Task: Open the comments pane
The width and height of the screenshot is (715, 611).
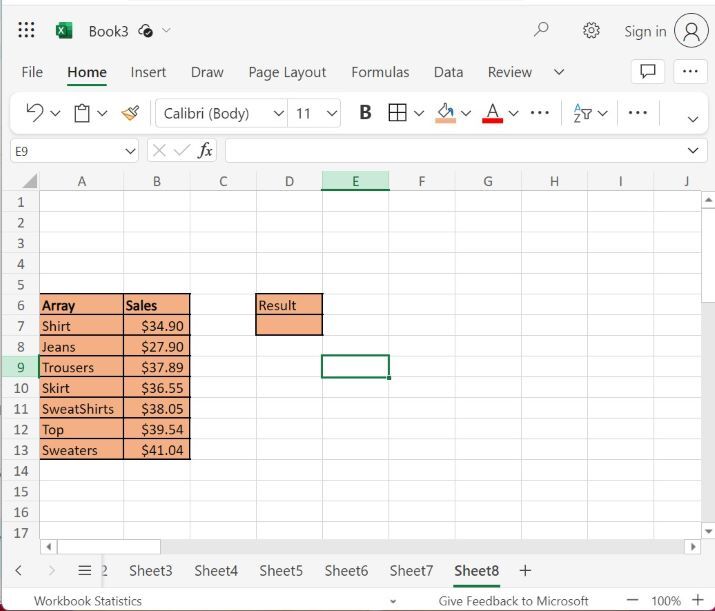Action: [648, 71]
